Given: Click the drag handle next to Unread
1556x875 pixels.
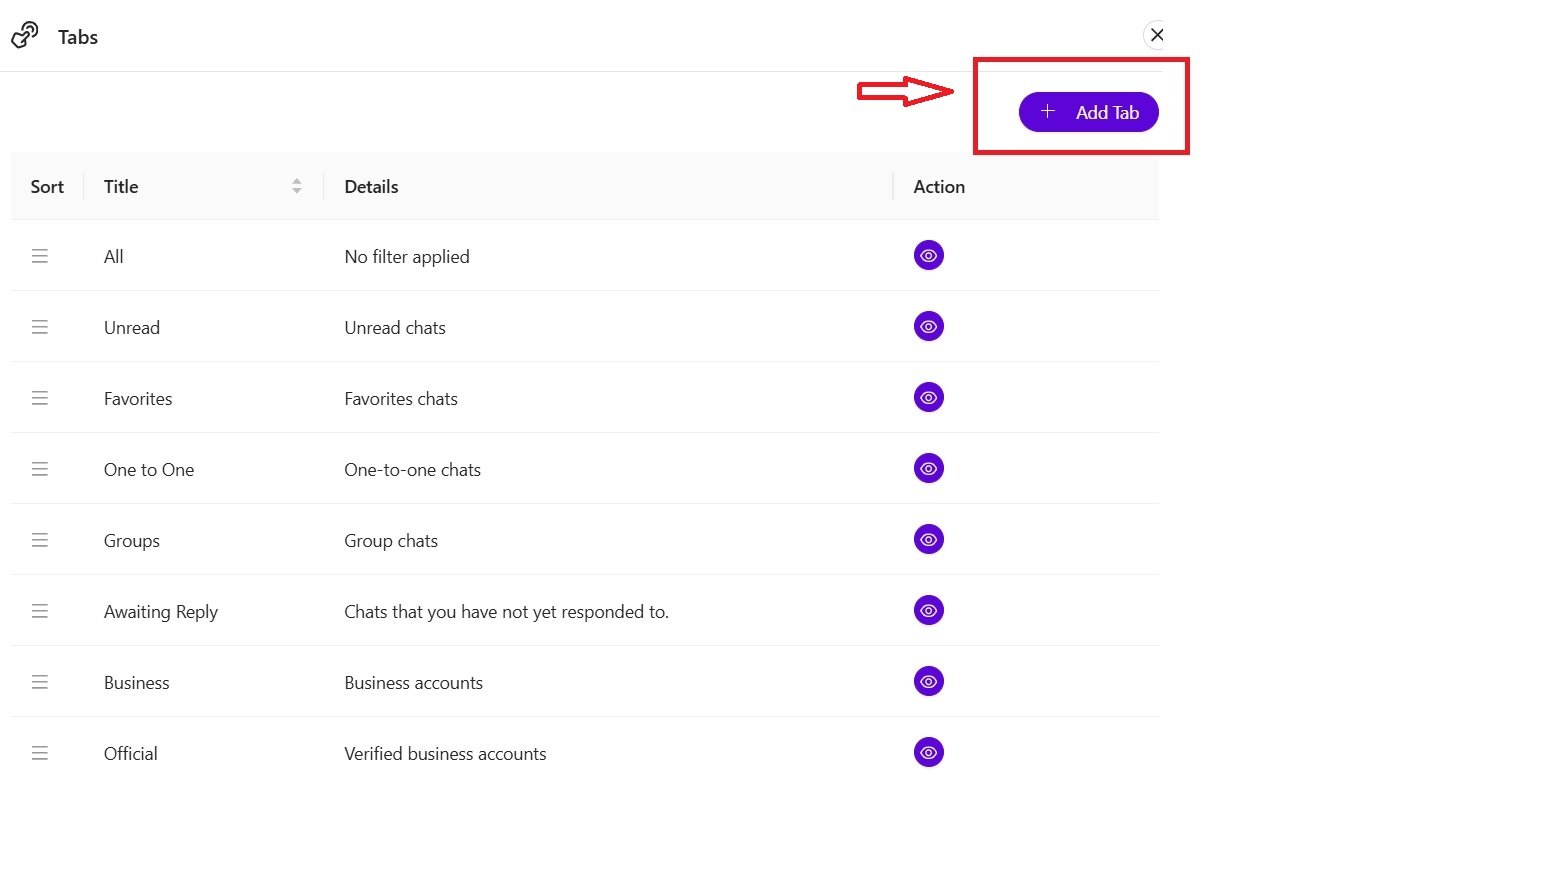Looking at the screenshot, I should pos(40,326).
